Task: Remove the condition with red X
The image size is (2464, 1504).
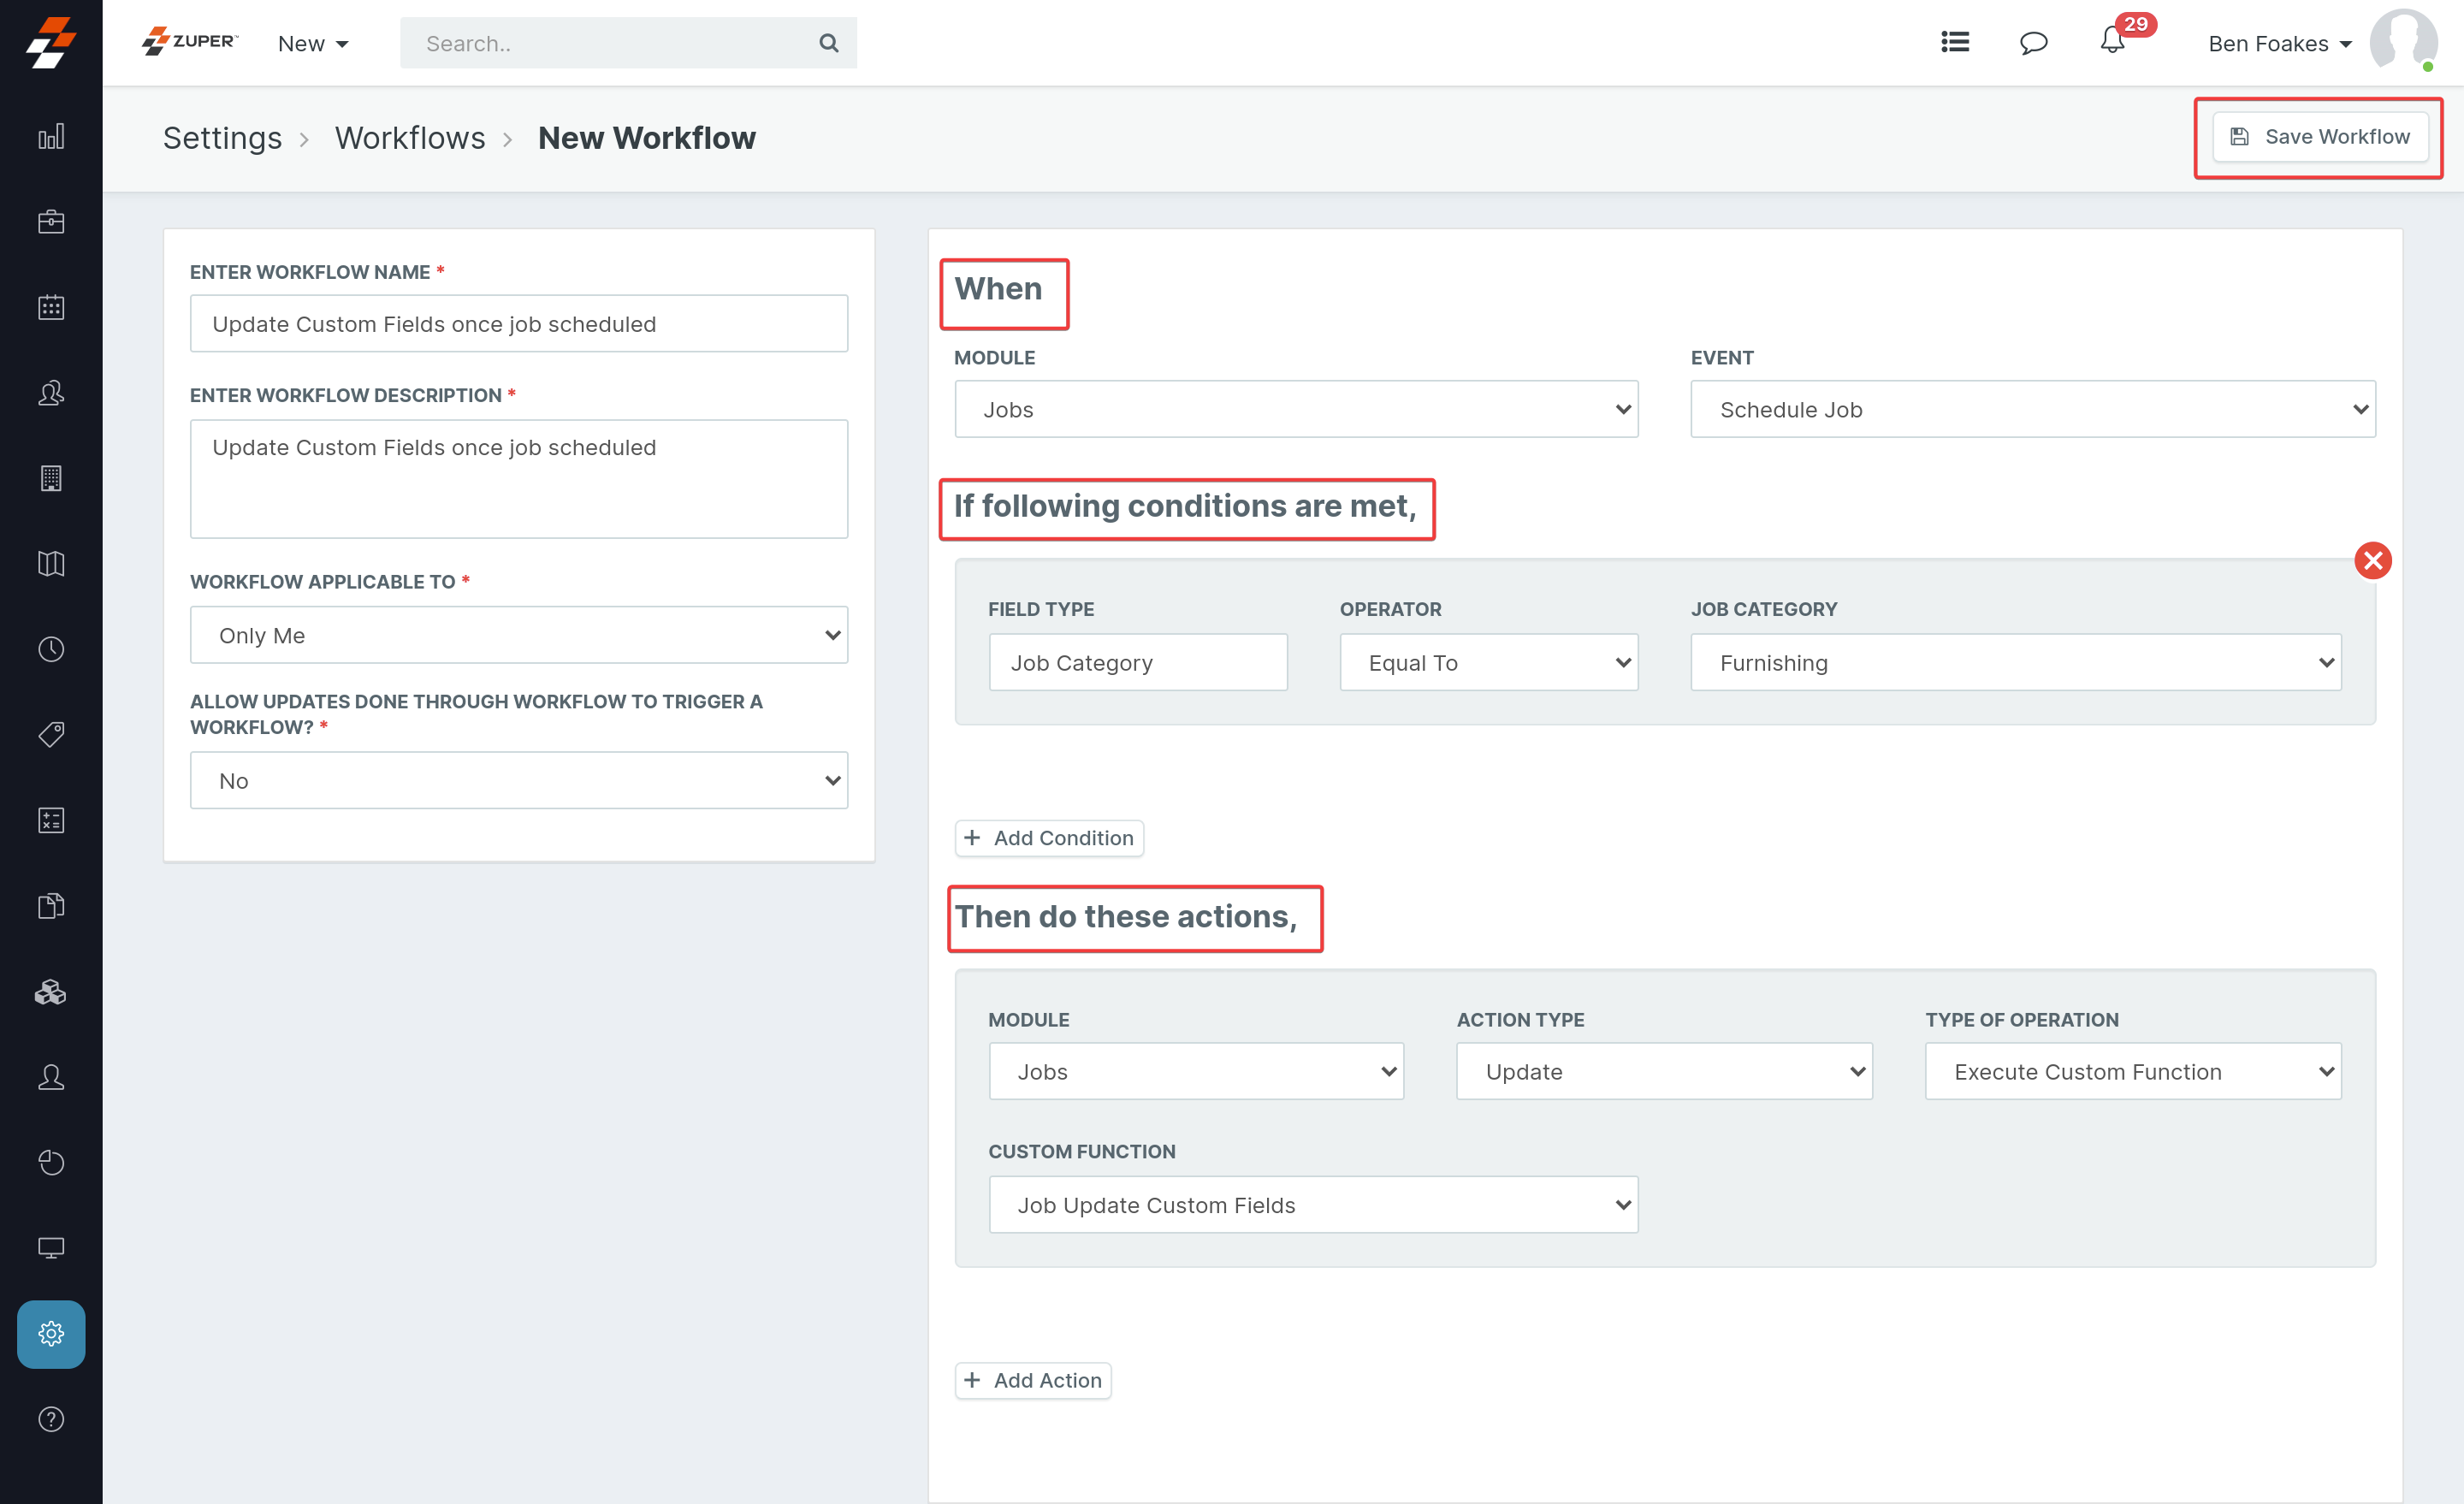Action: click(2372, 560)
